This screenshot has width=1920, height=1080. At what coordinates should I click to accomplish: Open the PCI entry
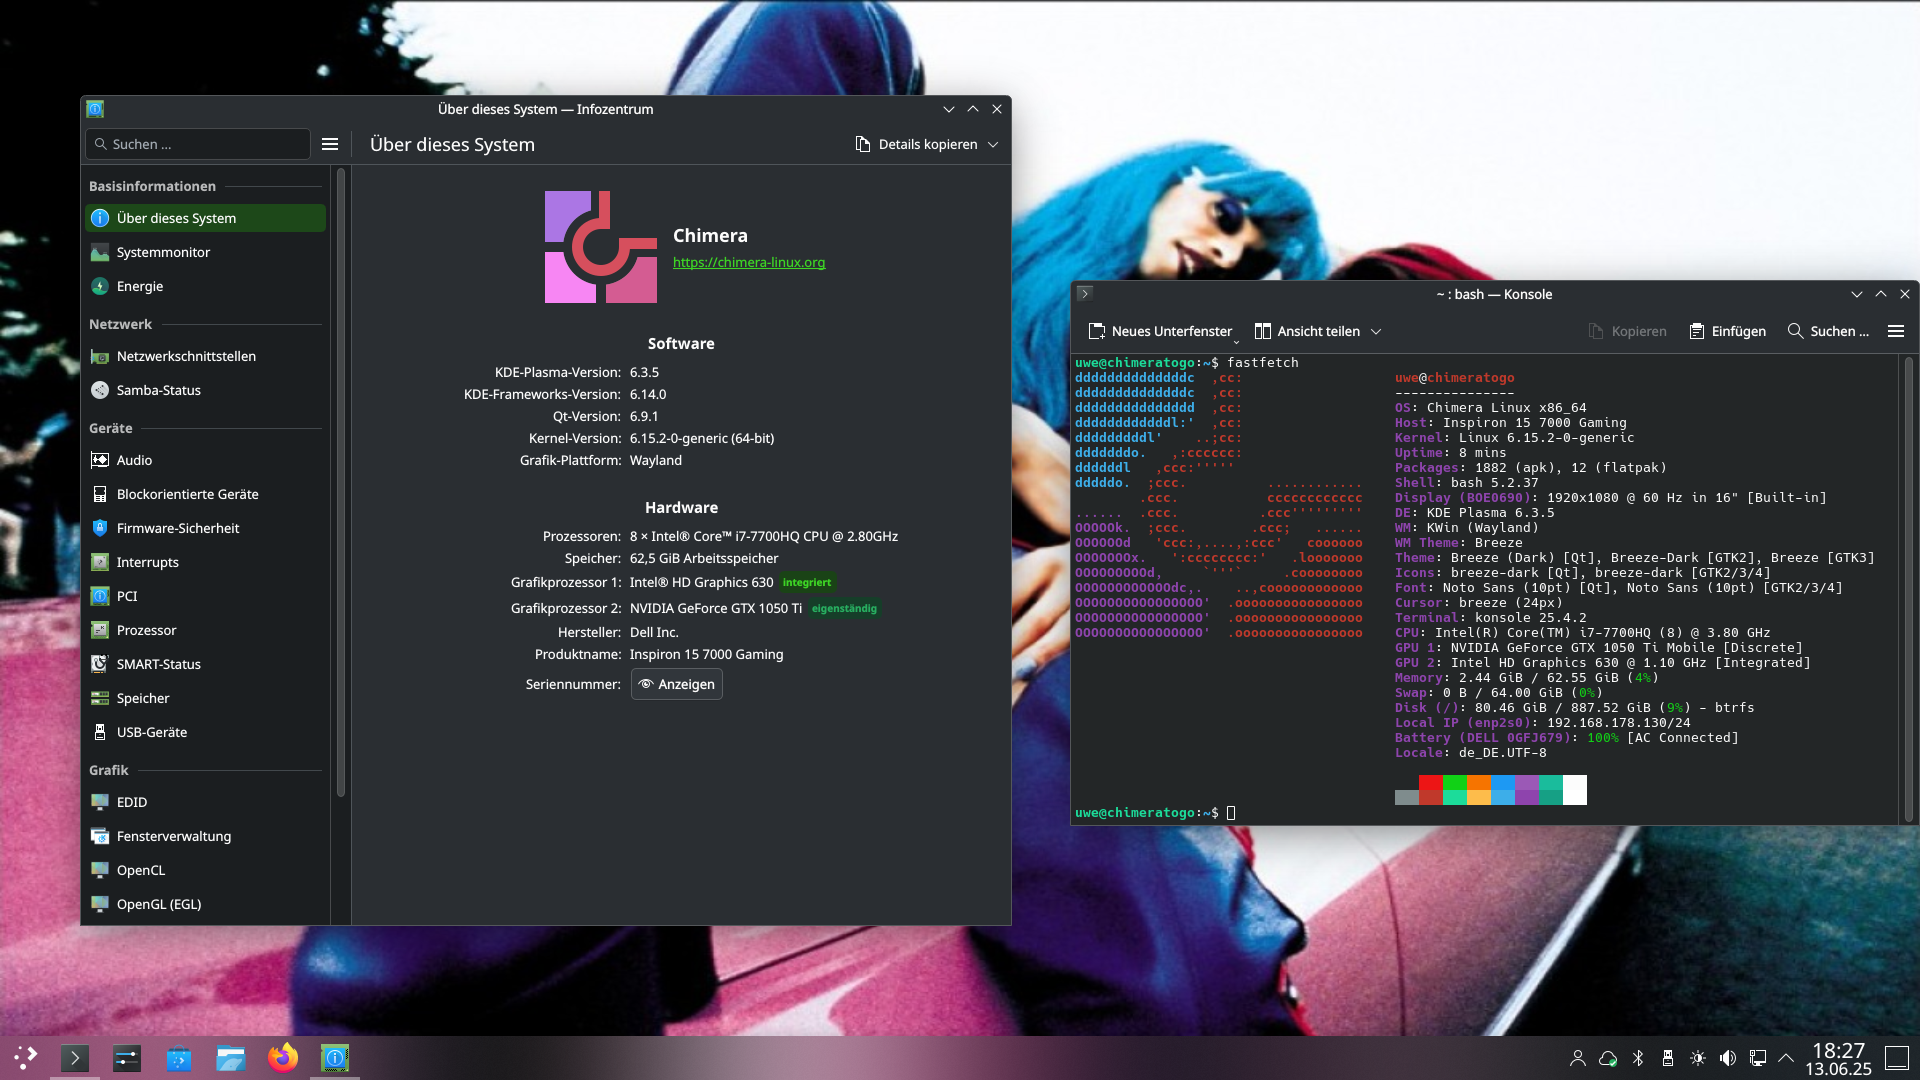[x=205, y=596]
